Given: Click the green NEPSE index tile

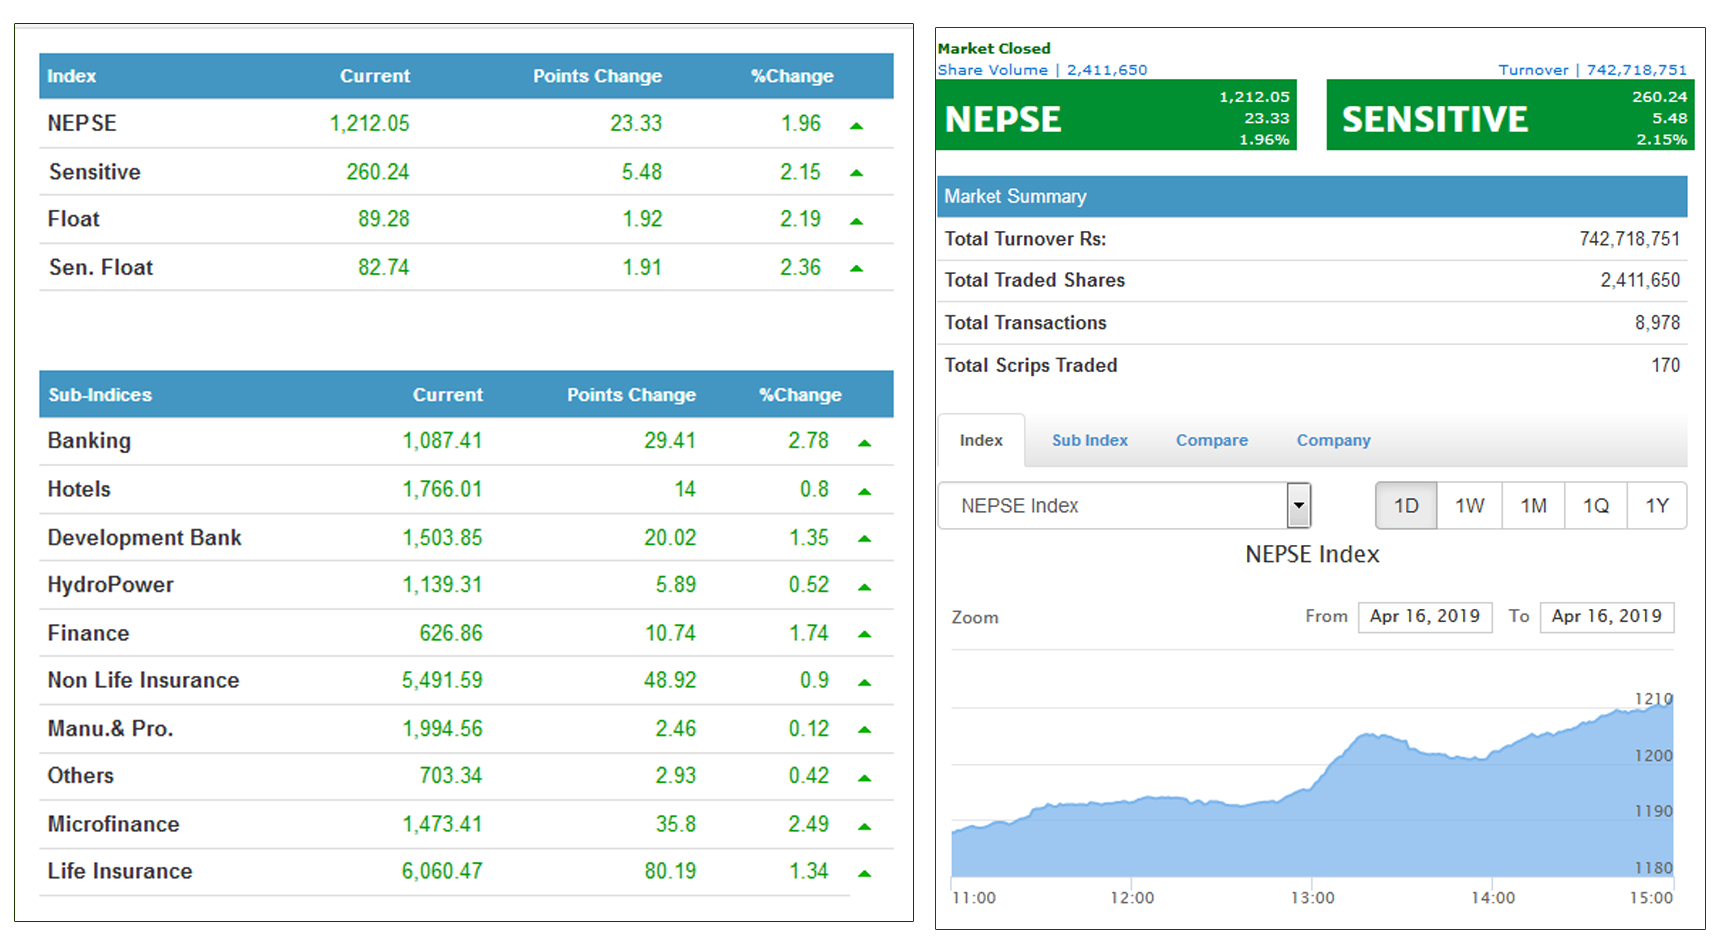Looking at the screenshot, I should pyautogui.click(x=1116, y=115).
